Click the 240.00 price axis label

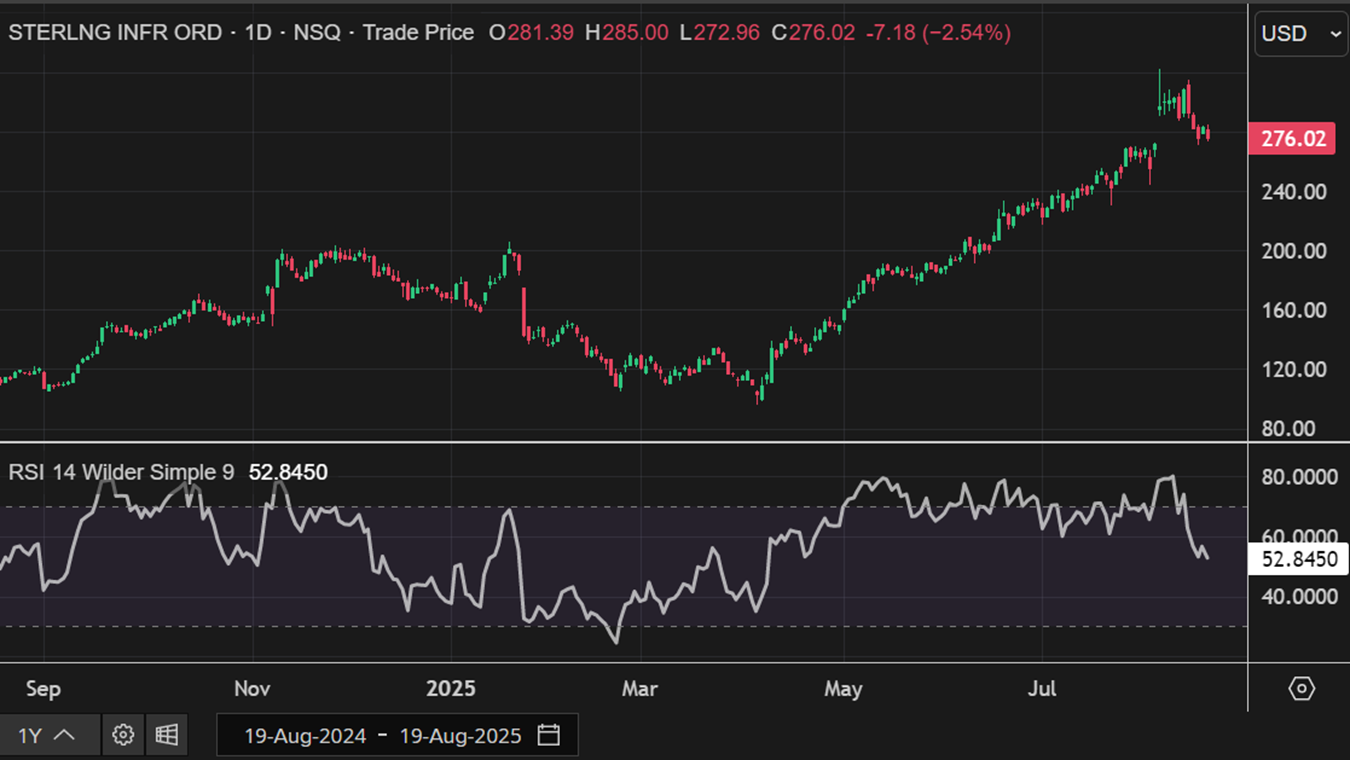1294,191
